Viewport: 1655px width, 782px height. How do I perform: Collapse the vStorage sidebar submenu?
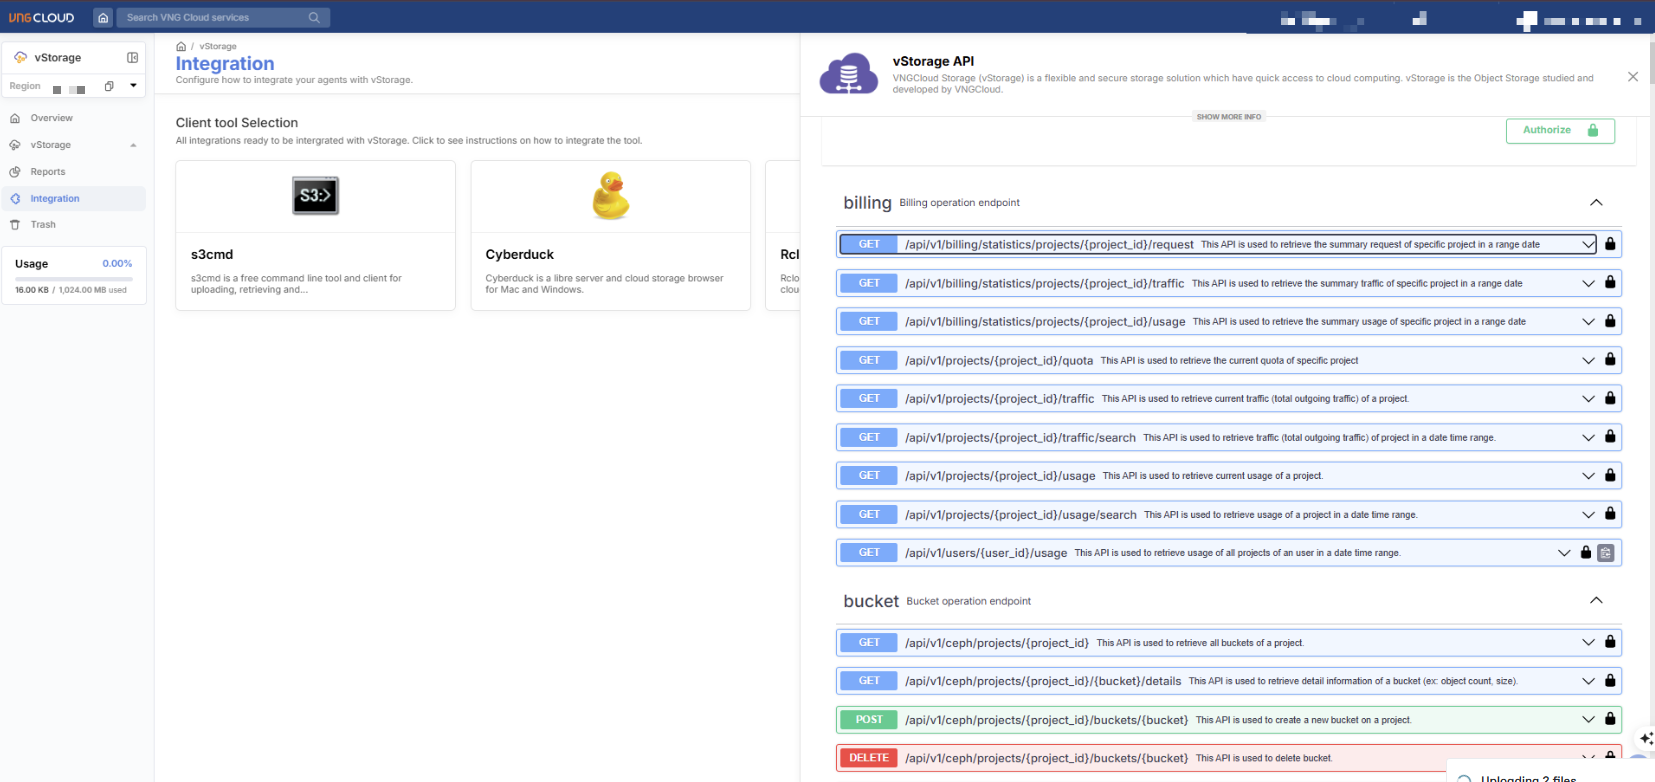[133, 145]
